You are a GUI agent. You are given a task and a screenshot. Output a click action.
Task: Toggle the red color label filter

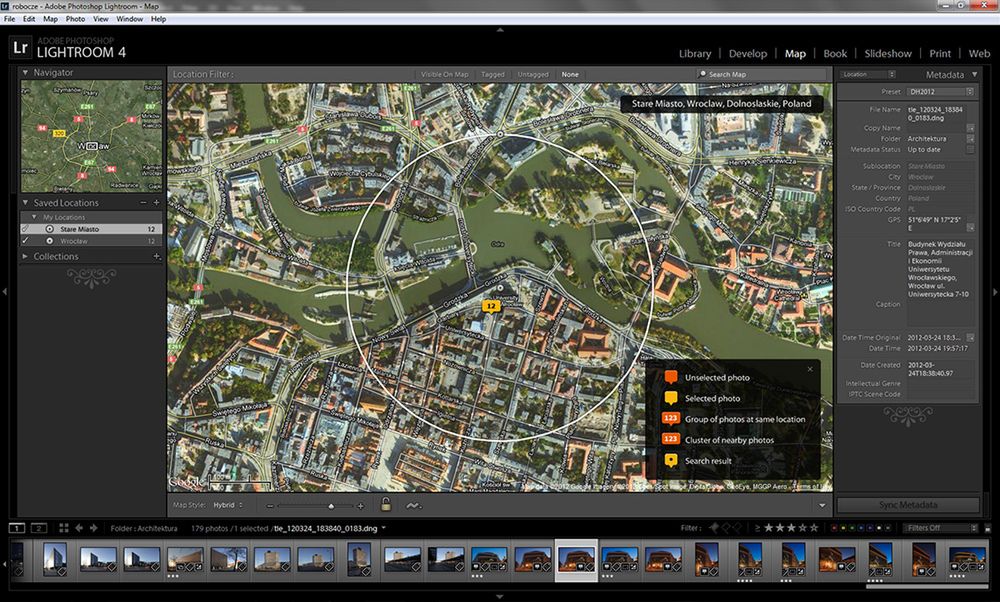pyautogui.click(x=834, y=528)
